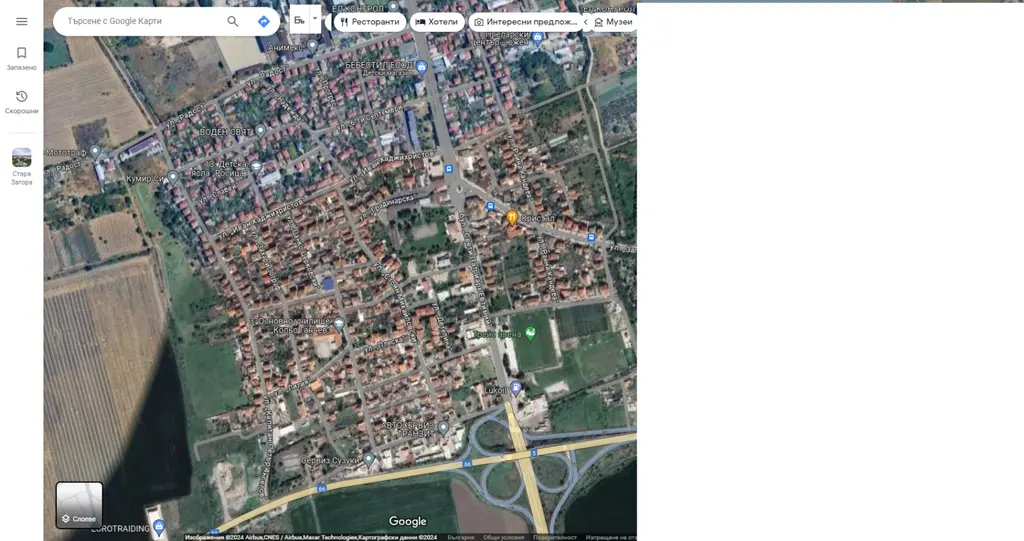Filter by the Хотели chip

(437, 21)
